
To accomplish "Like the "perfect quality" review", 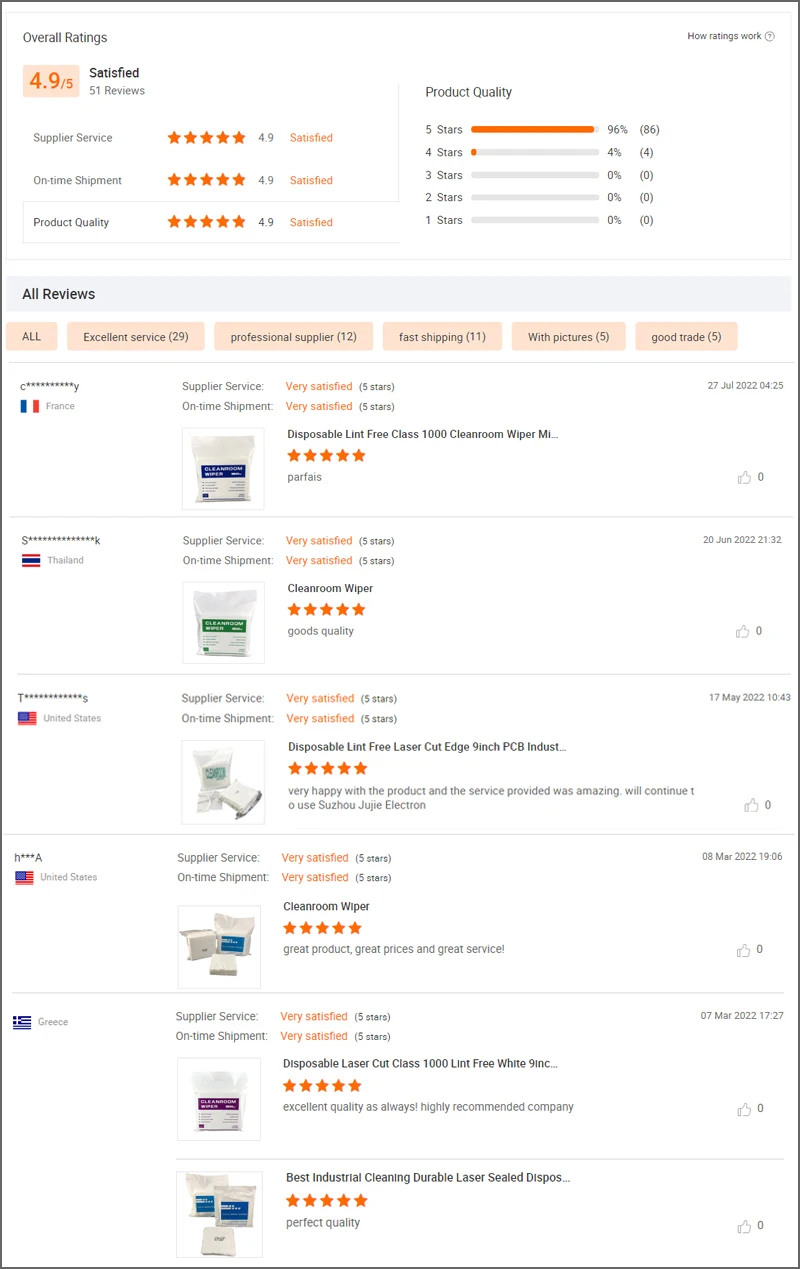I will pyautogui.click(x=744, y=1226).
